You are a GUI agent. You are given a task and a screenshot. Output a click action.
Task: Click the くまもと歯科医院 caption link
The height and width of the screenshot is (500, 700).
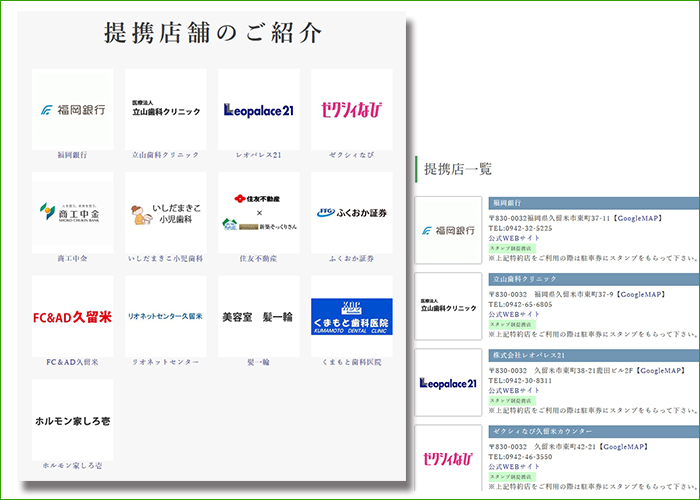352,362
